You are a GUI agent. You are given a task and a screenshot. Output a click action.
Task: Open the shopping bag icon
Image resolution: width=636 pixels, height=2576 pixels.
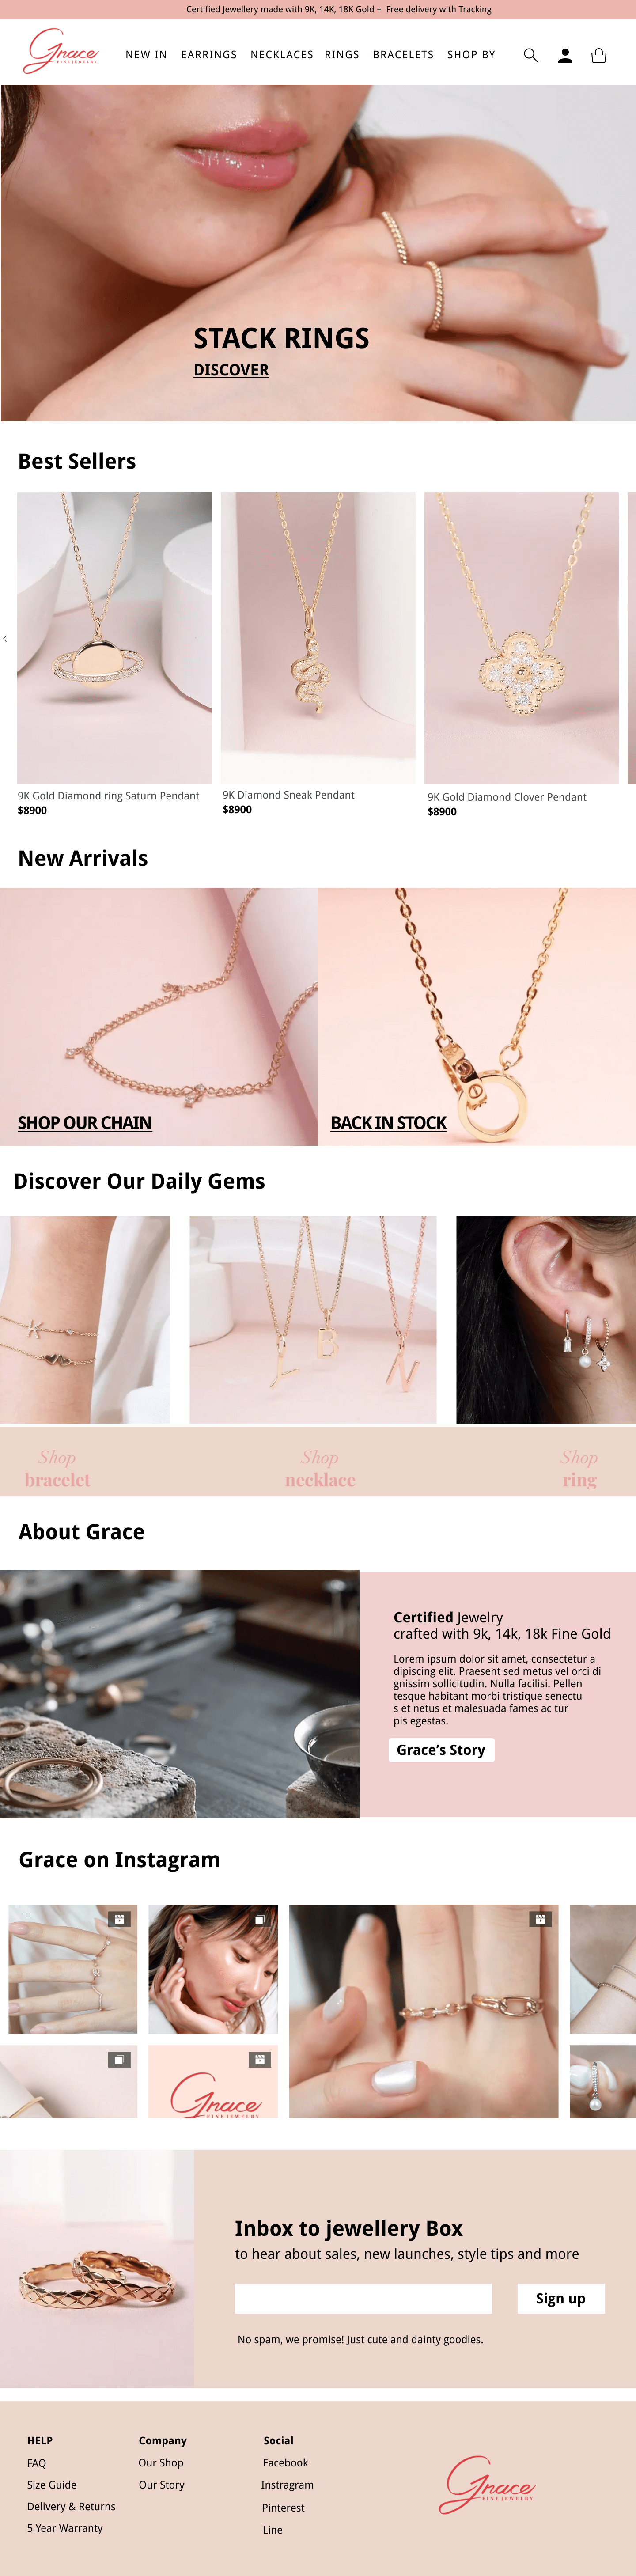pyautogui.click(x=599, y=56)
